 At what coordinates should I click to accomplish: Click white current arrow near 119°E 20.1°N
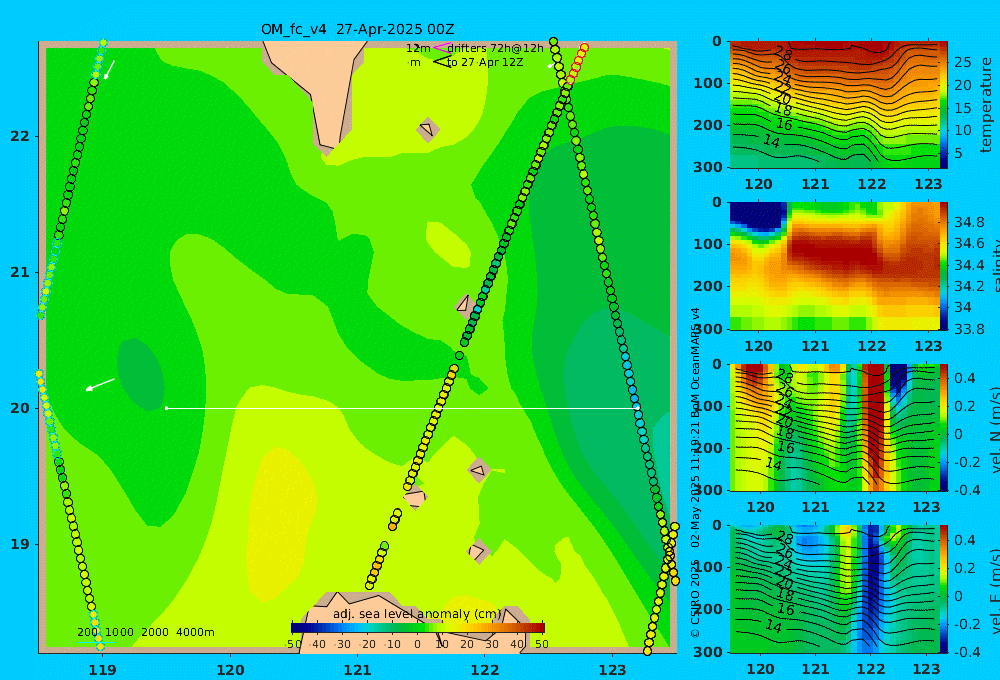click(x=100, y=385)
